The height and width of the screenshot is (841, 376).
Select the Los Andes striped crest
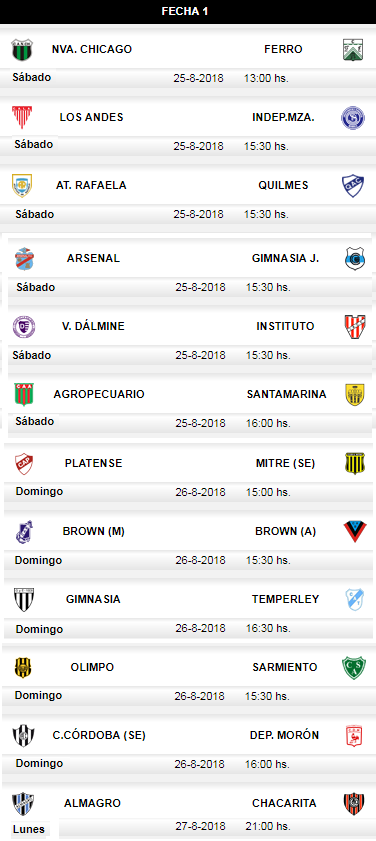(x=22, y=117)
